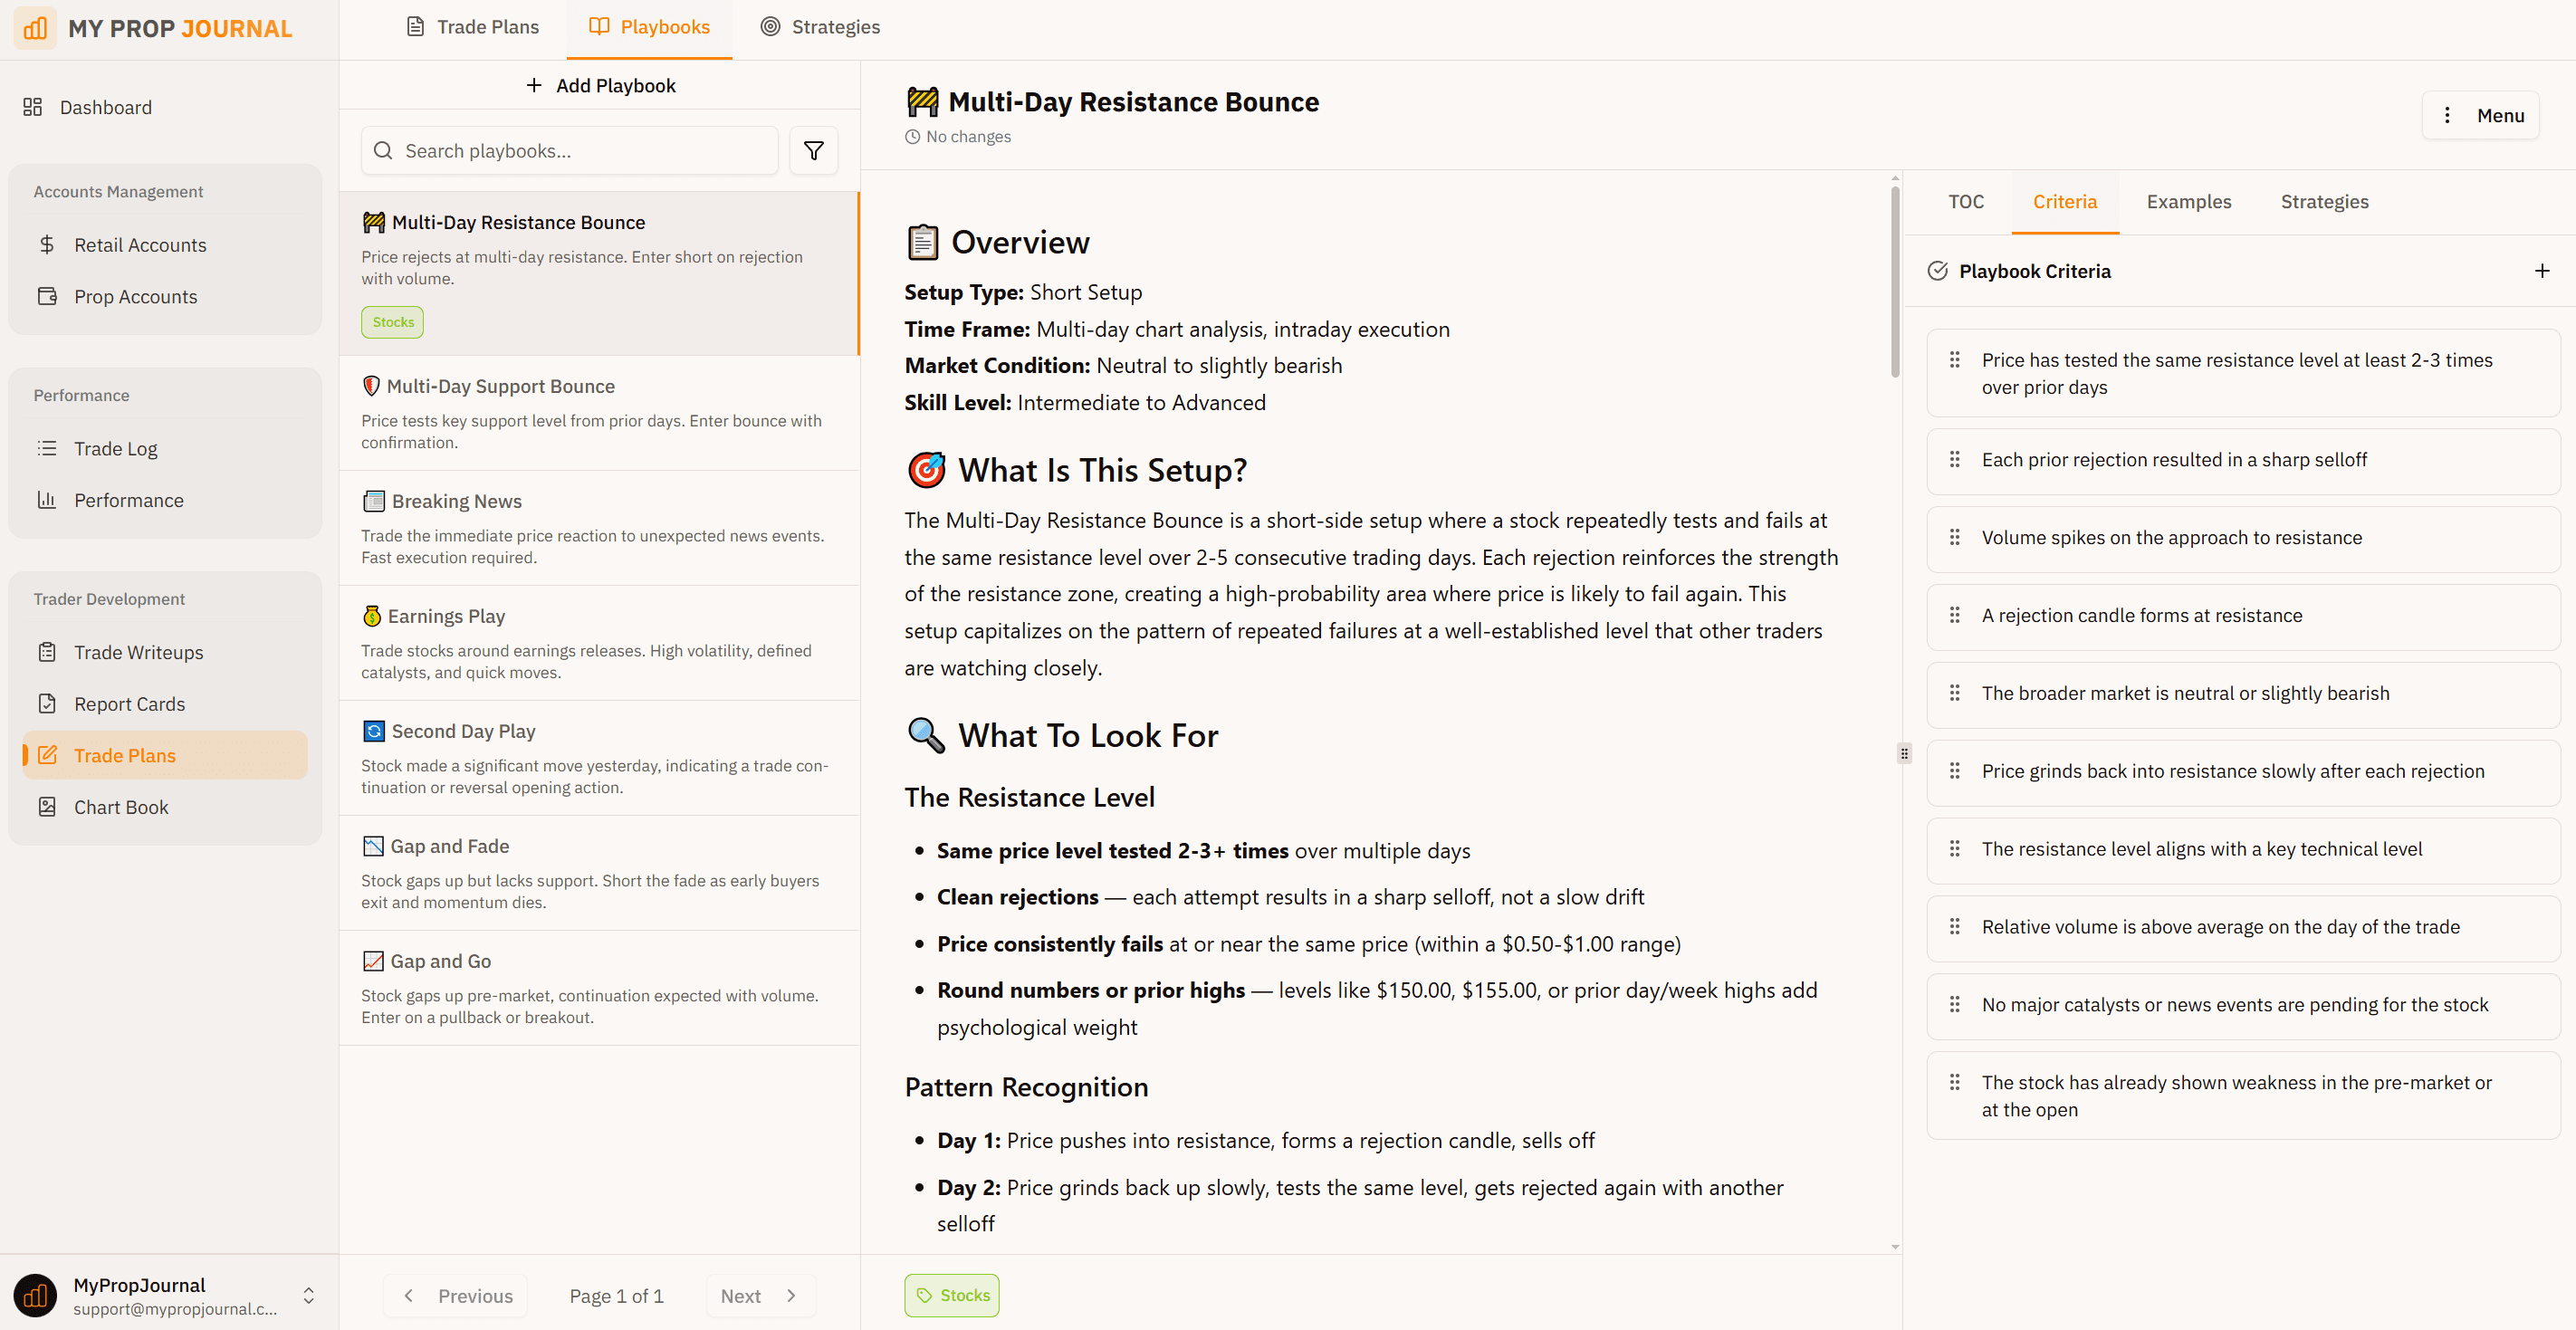This screenshot has height=1330, width=2576.
Task: Grab handle for 'Each prior rejection' criterion
Action: click(x=1954, y=459)
